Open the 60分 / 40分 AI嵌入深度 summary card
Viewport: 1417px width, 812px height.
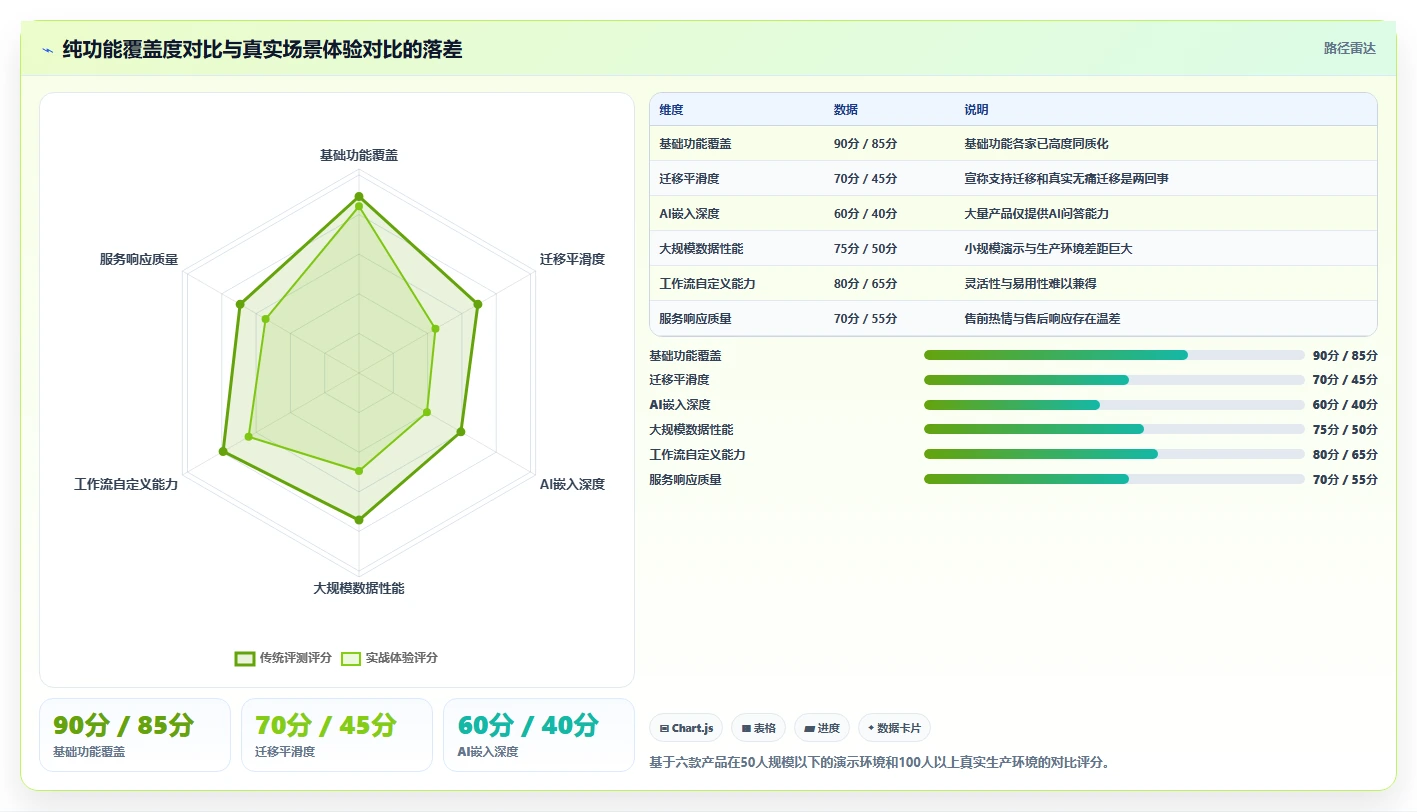pos(539,735)
